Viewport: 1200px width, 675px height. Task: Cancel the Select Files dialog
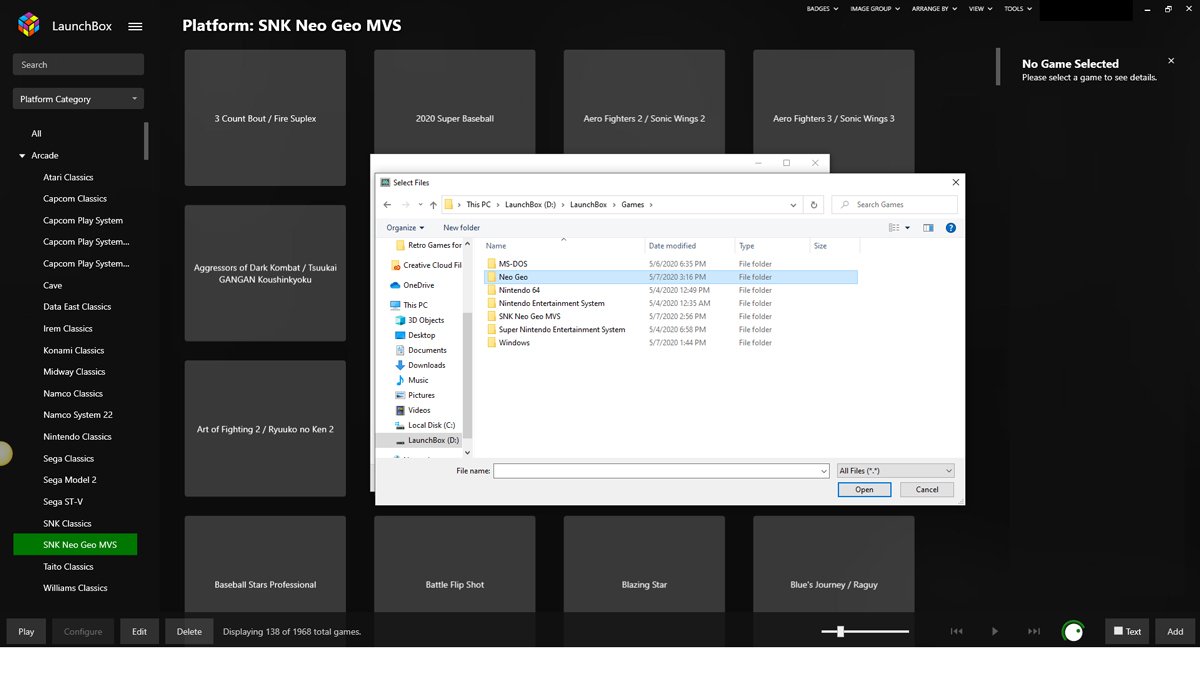[927, 489]
